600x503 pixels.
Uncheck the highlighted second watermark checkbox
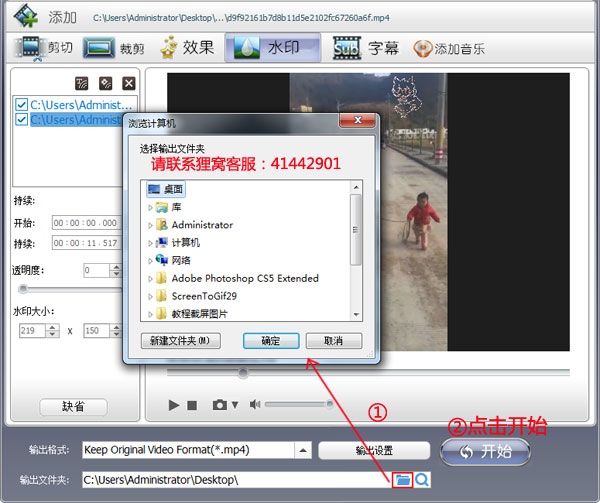click(x=21, y=119)
